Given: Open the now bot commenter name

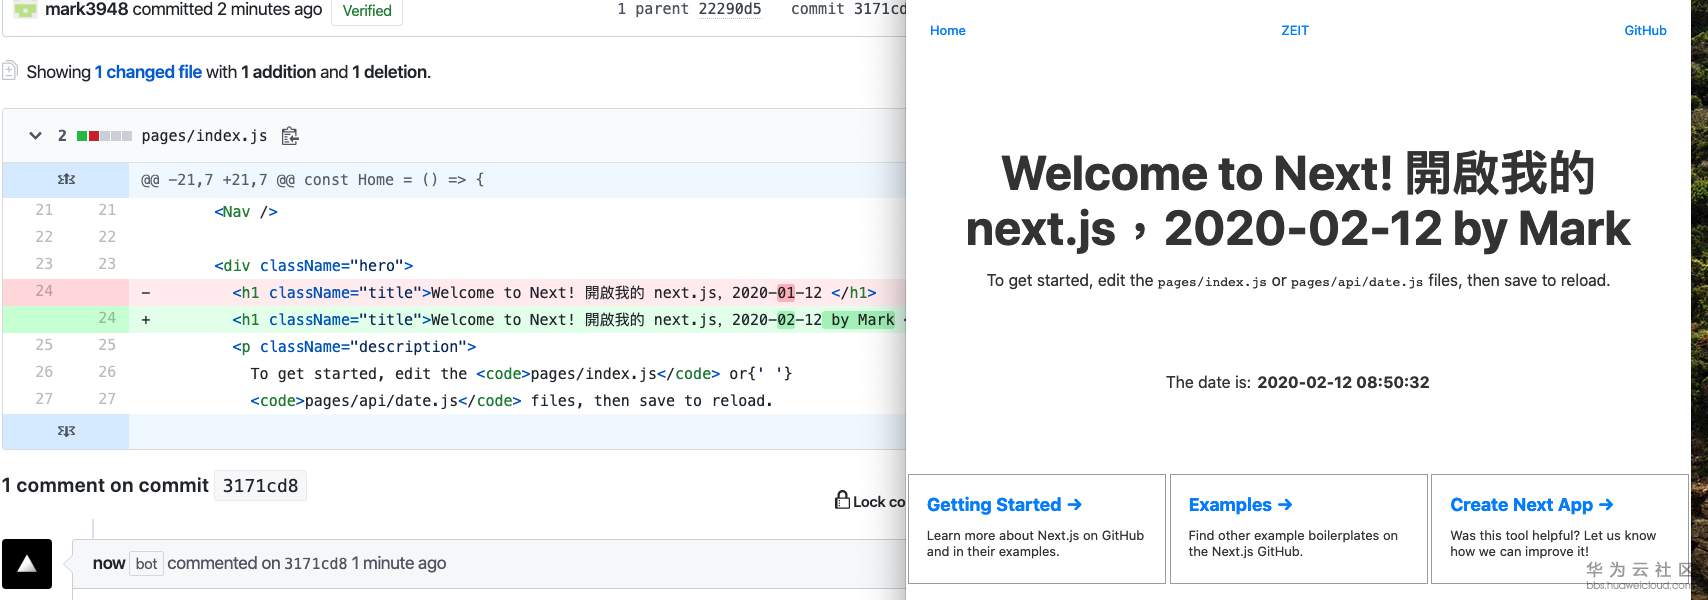Looking at the screenshot, I should click(x=109, y=563).
